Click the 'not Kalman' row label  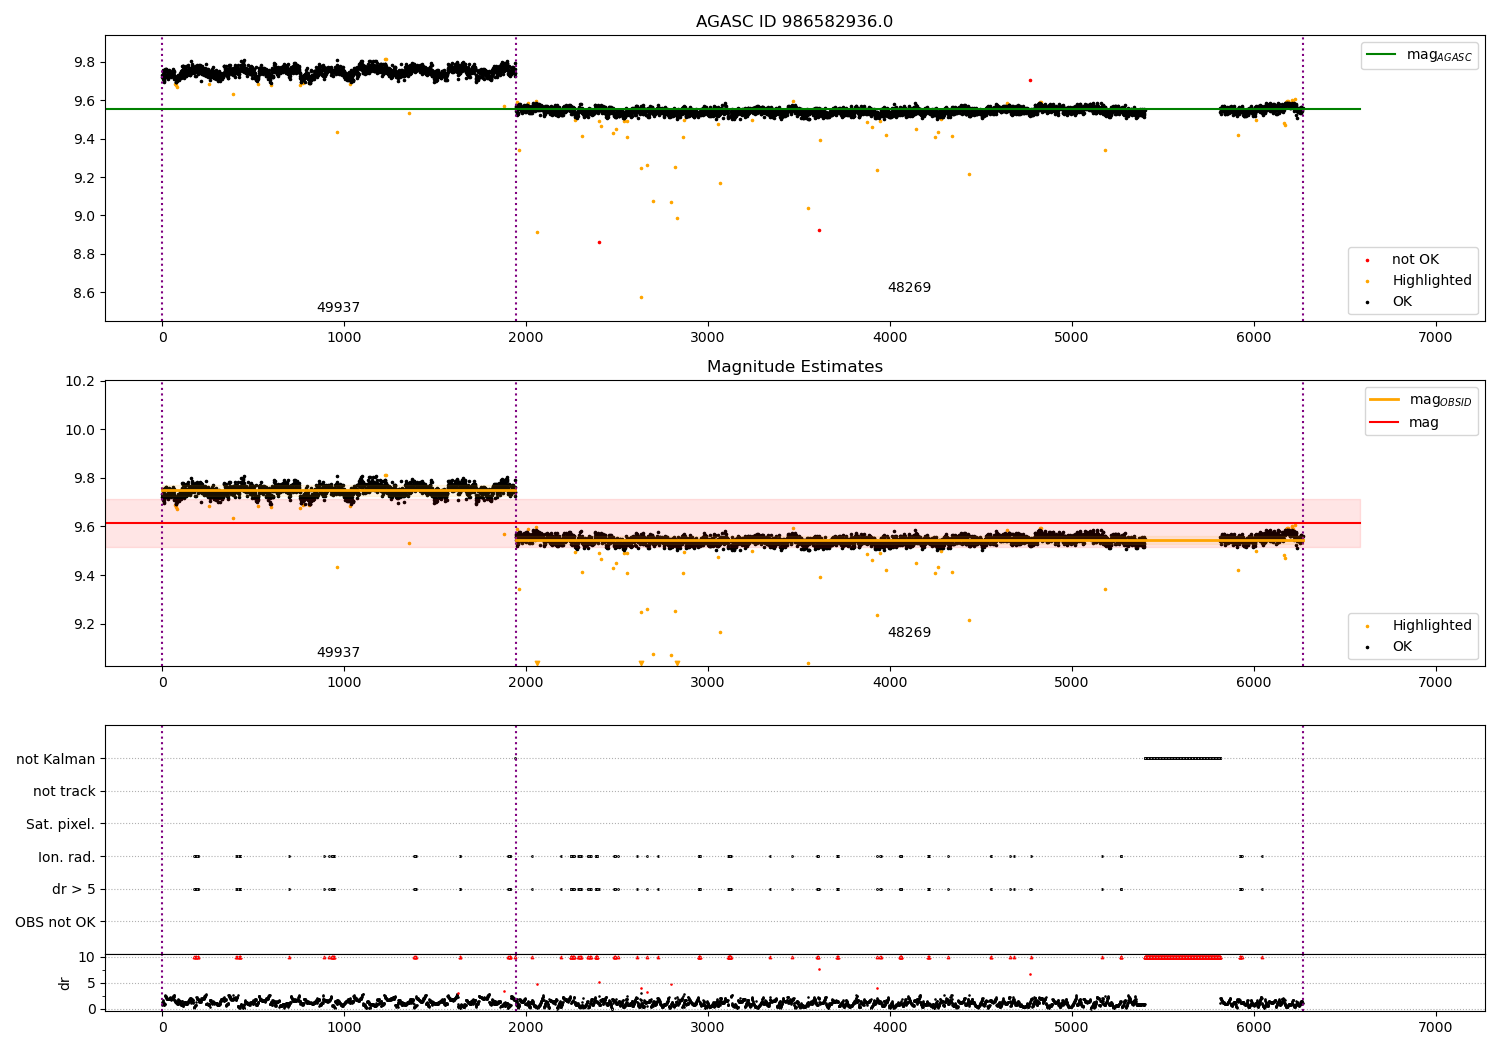[x=56, y=759]
